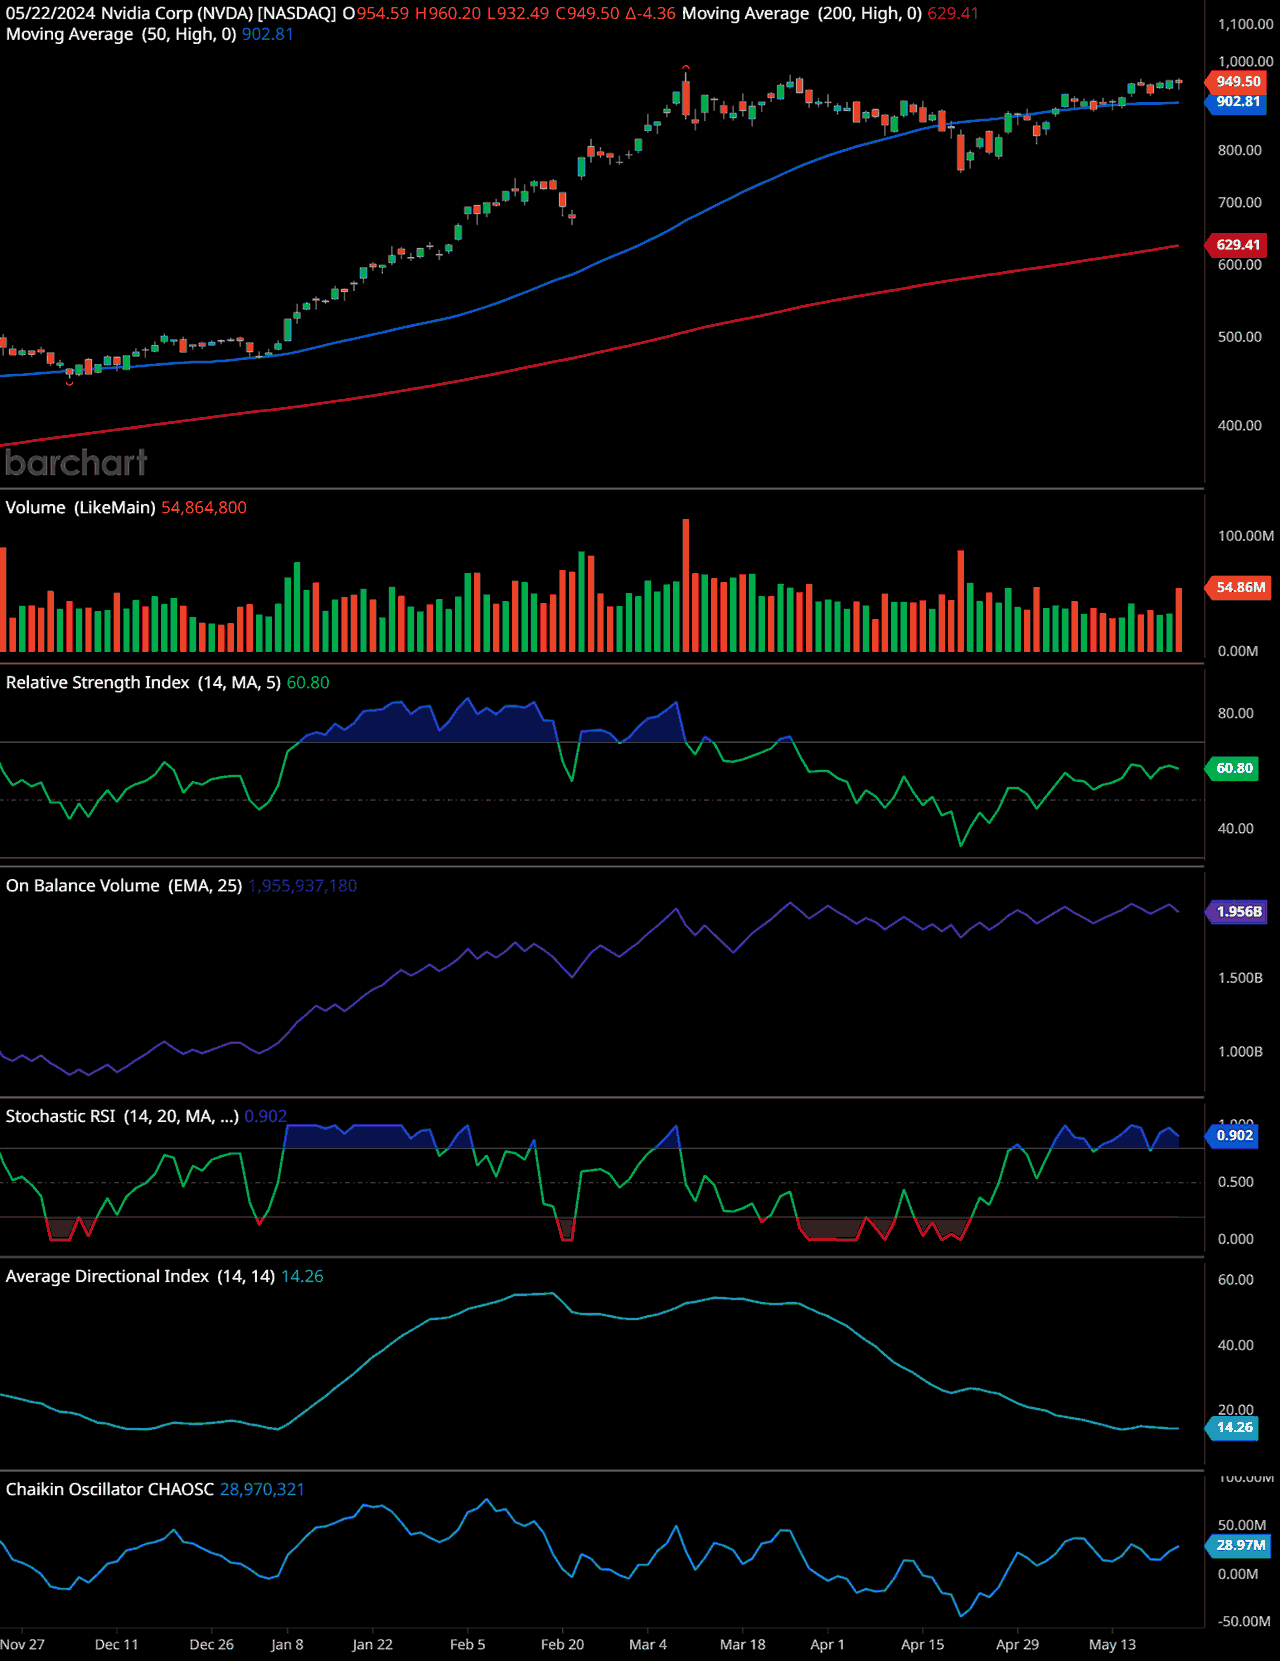This screenshot has height=1661, width=1280.
Task: Click the 1.500B OBV axis label
Action: 1240,978
